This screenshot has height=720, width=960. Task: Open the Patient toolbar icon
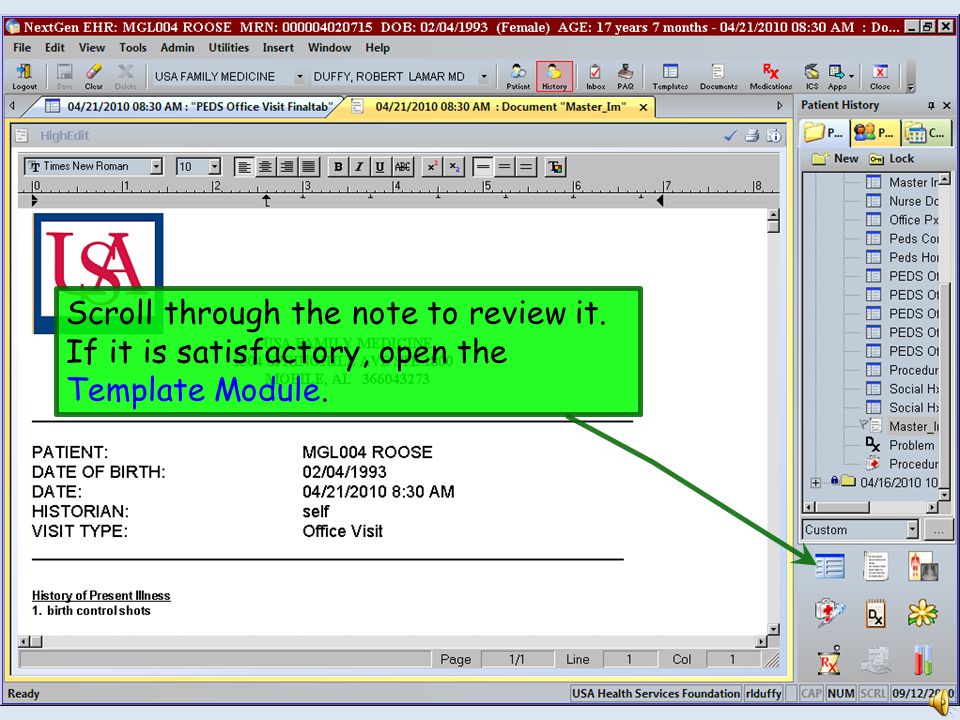click(x=518, y=77)
